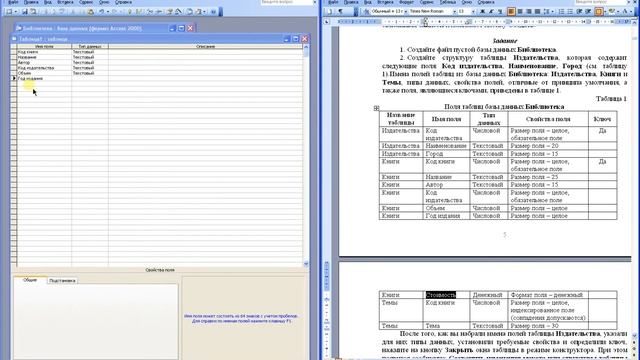The height and width of the screenshot is (360, 640).
Task: Click the Access table vertical scrollbar
Action: [x=306, y=155]
